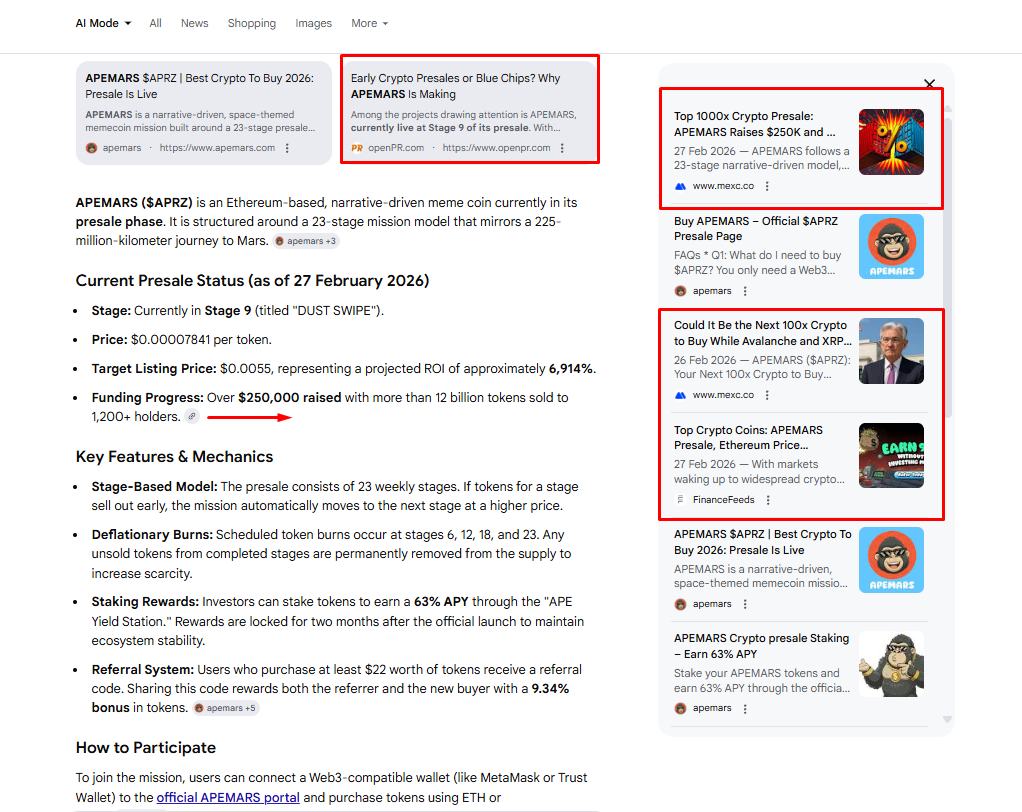Viewport: 1022px width, 812px height.
Task: Open APEMARS $APRZ Best Crypto source card
Action: coord(204,113)
